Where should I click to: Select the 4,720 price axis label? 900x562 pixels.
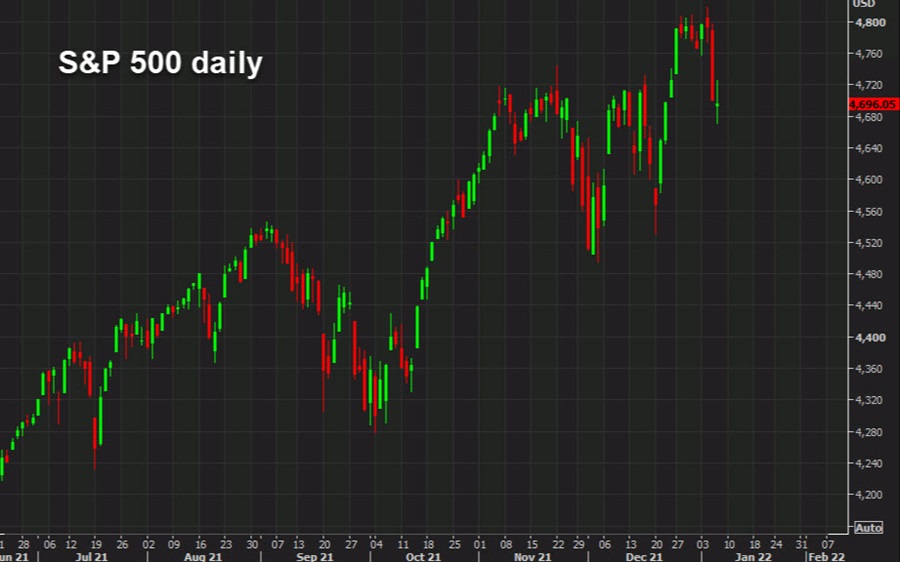[x=870, y=85]
